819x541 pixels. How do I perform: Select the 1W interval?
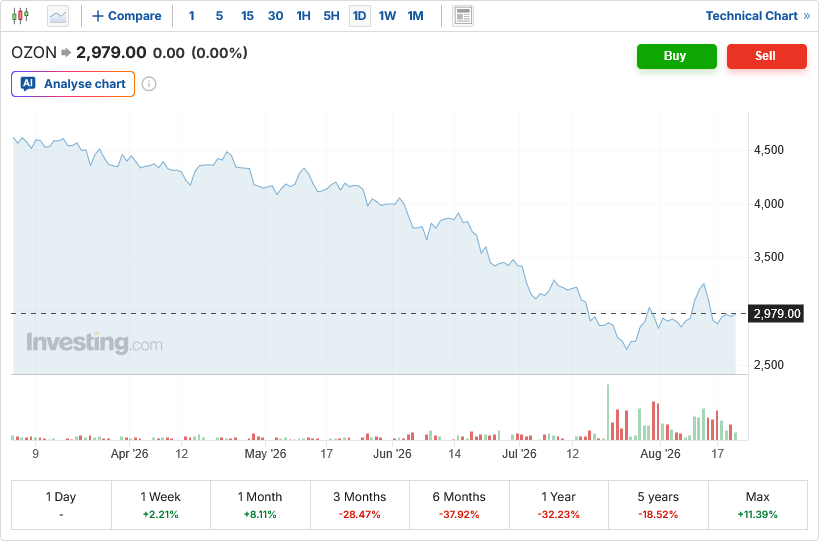(x=387, y=16)
